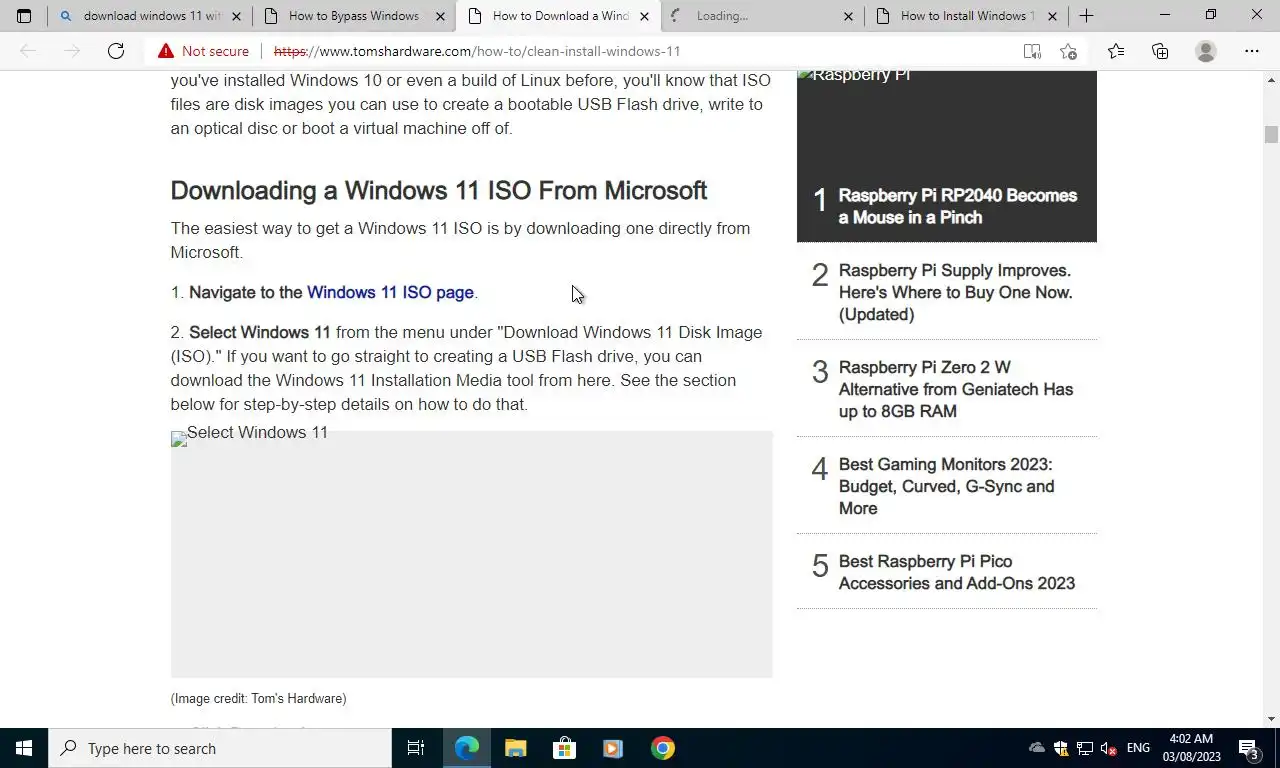This screenshot has width=1280, height=768.
Task: Click the page vertical scrollbar thumb
Action: (1271, 134)
